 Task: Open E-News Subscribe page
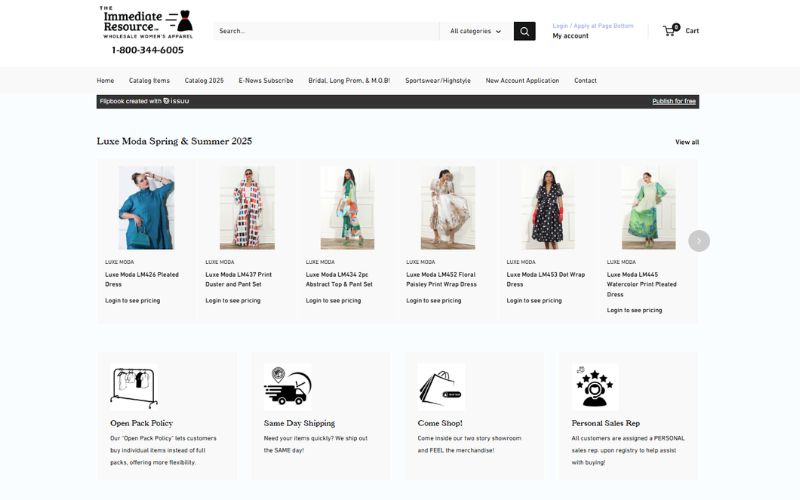tap(266, 81)
